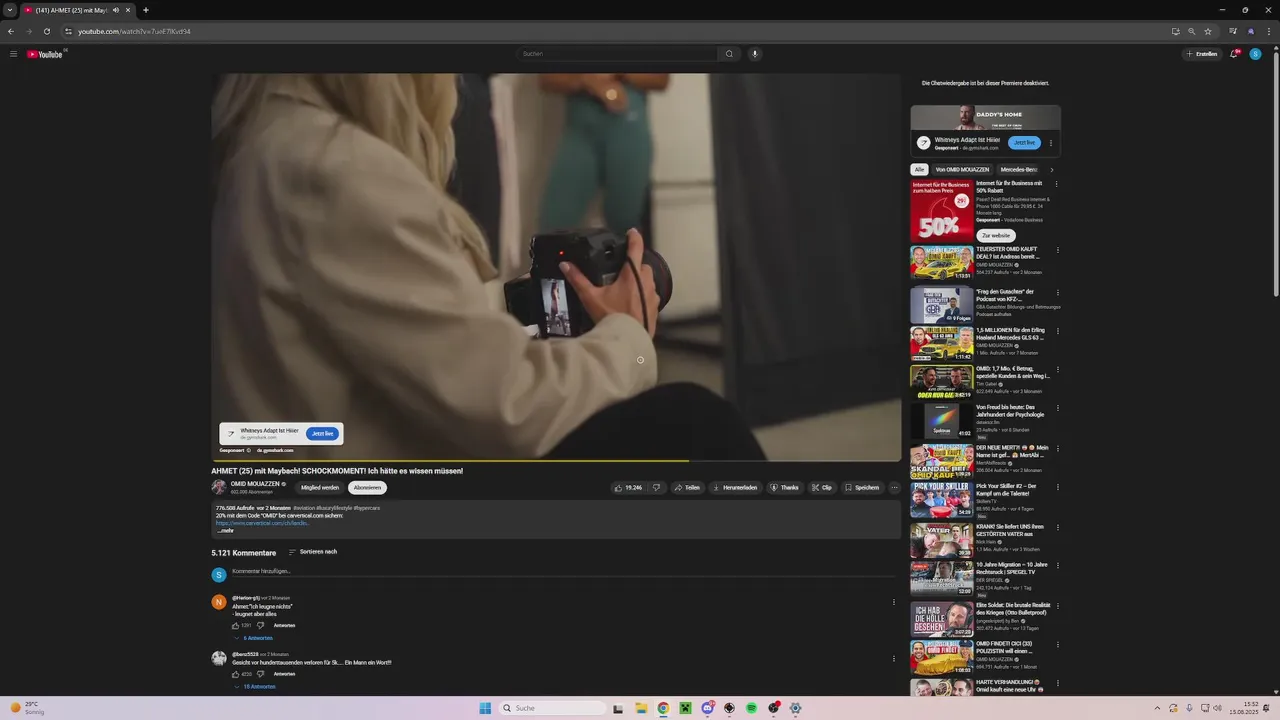The height and width of the screenshot is (720, 1280).
Task: Open YouTube notifications bell
Action: click(1234, 54)
